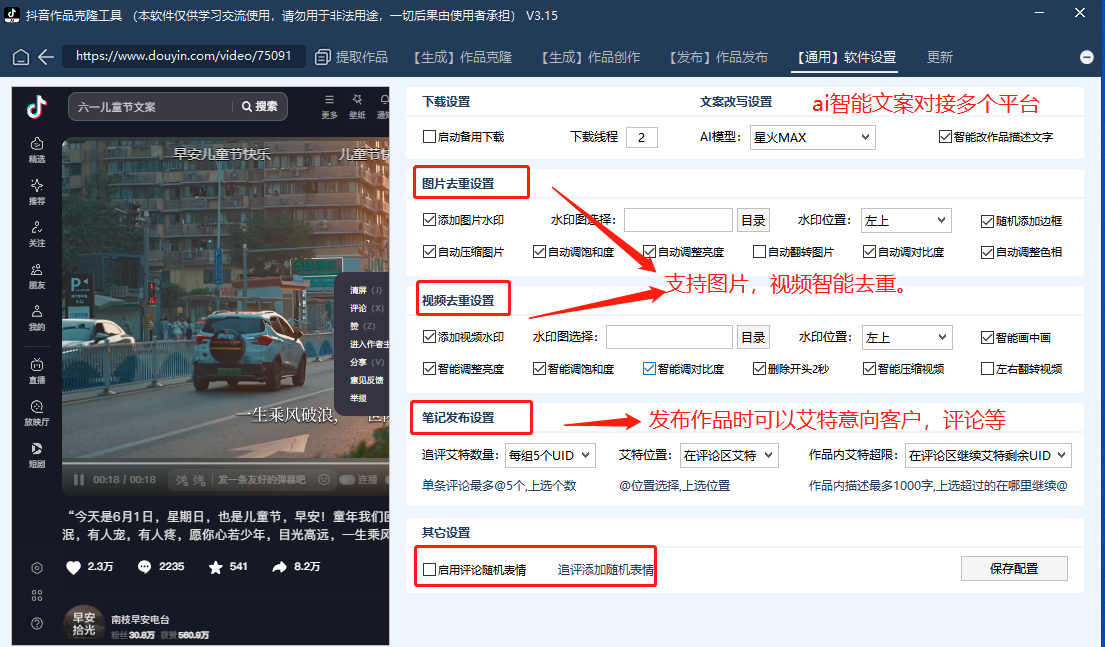
Task: Select 评论 from the context menu
Action: tap(360, 308)
